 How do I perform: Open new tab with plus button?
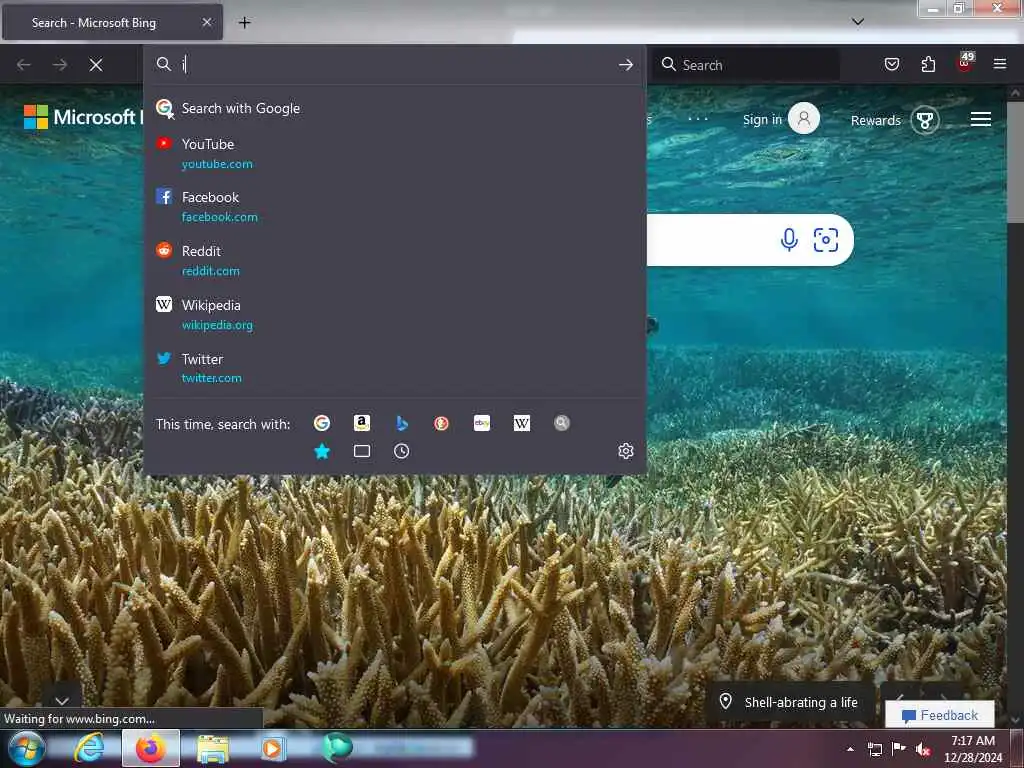click(244, 23)
